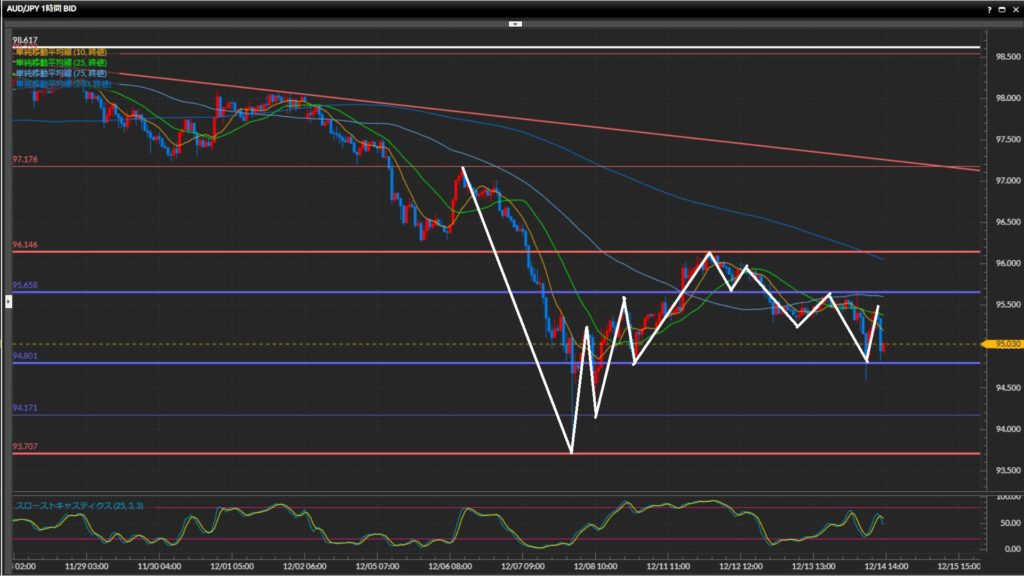Expand the top toolbar dropdown arrow
The width and height of the screenshot is (1024, 576).
[514, 22]
